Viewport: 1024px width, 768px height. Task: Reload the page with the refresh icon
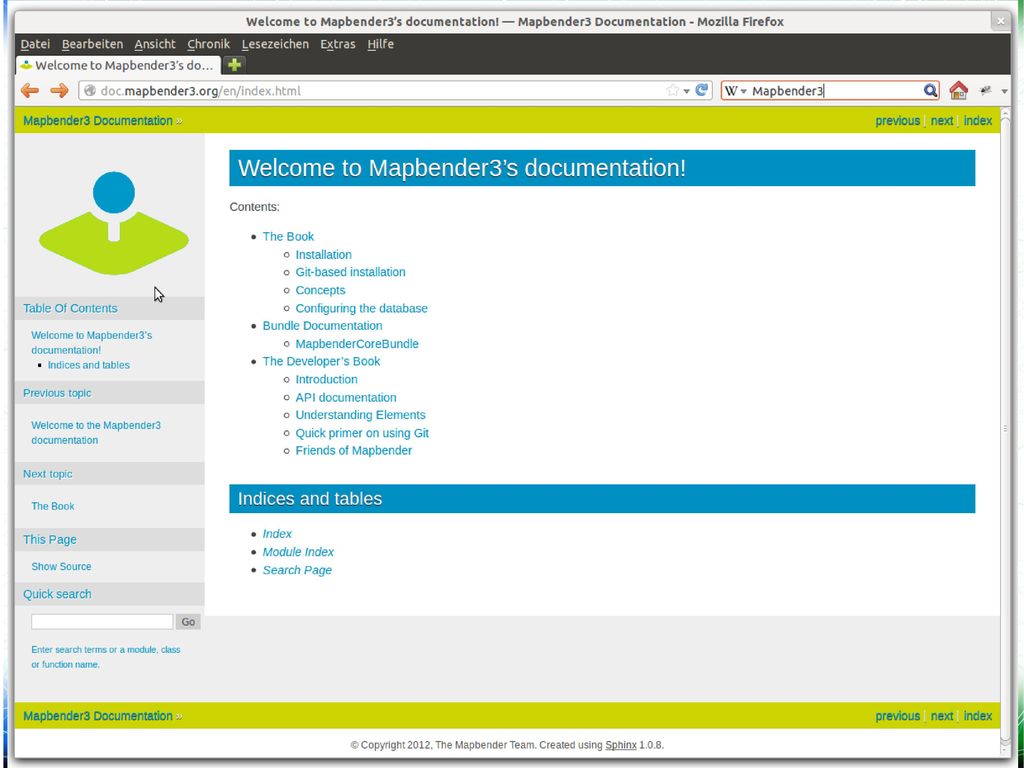pos(702,90)
